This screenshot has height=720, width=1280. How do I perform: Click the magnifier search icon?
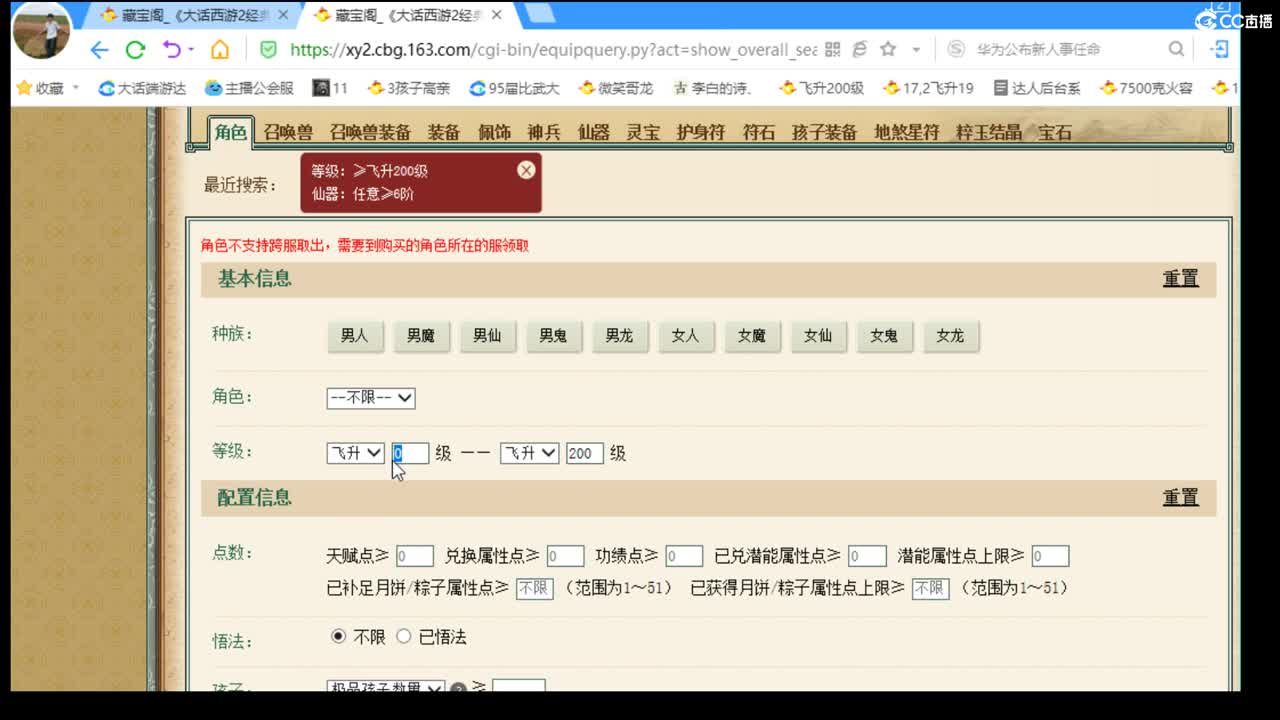click(x=1176, y=49)
